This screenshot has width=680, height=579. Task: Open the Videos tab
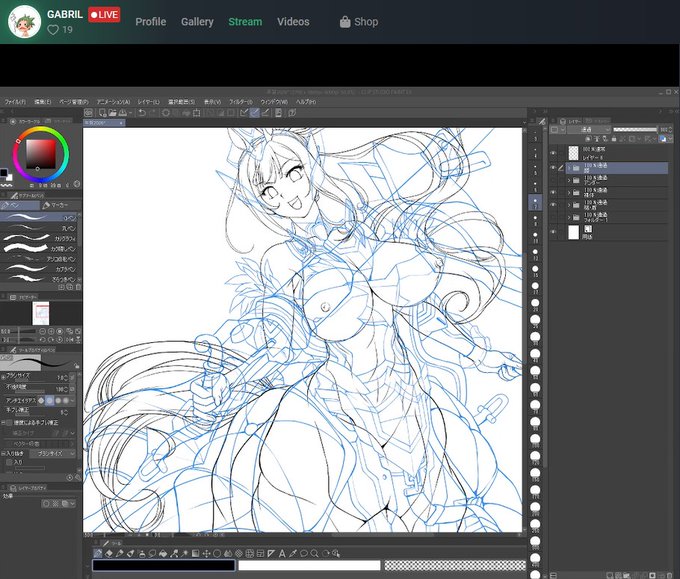click(x=293, y=22)
